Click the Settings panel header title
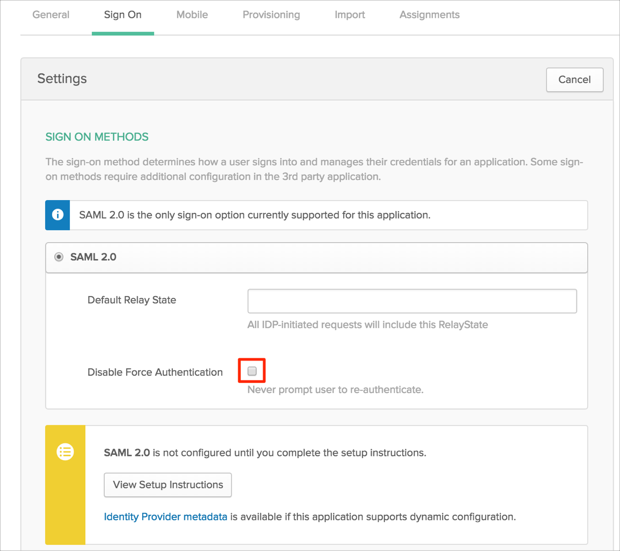 [62, 79]
